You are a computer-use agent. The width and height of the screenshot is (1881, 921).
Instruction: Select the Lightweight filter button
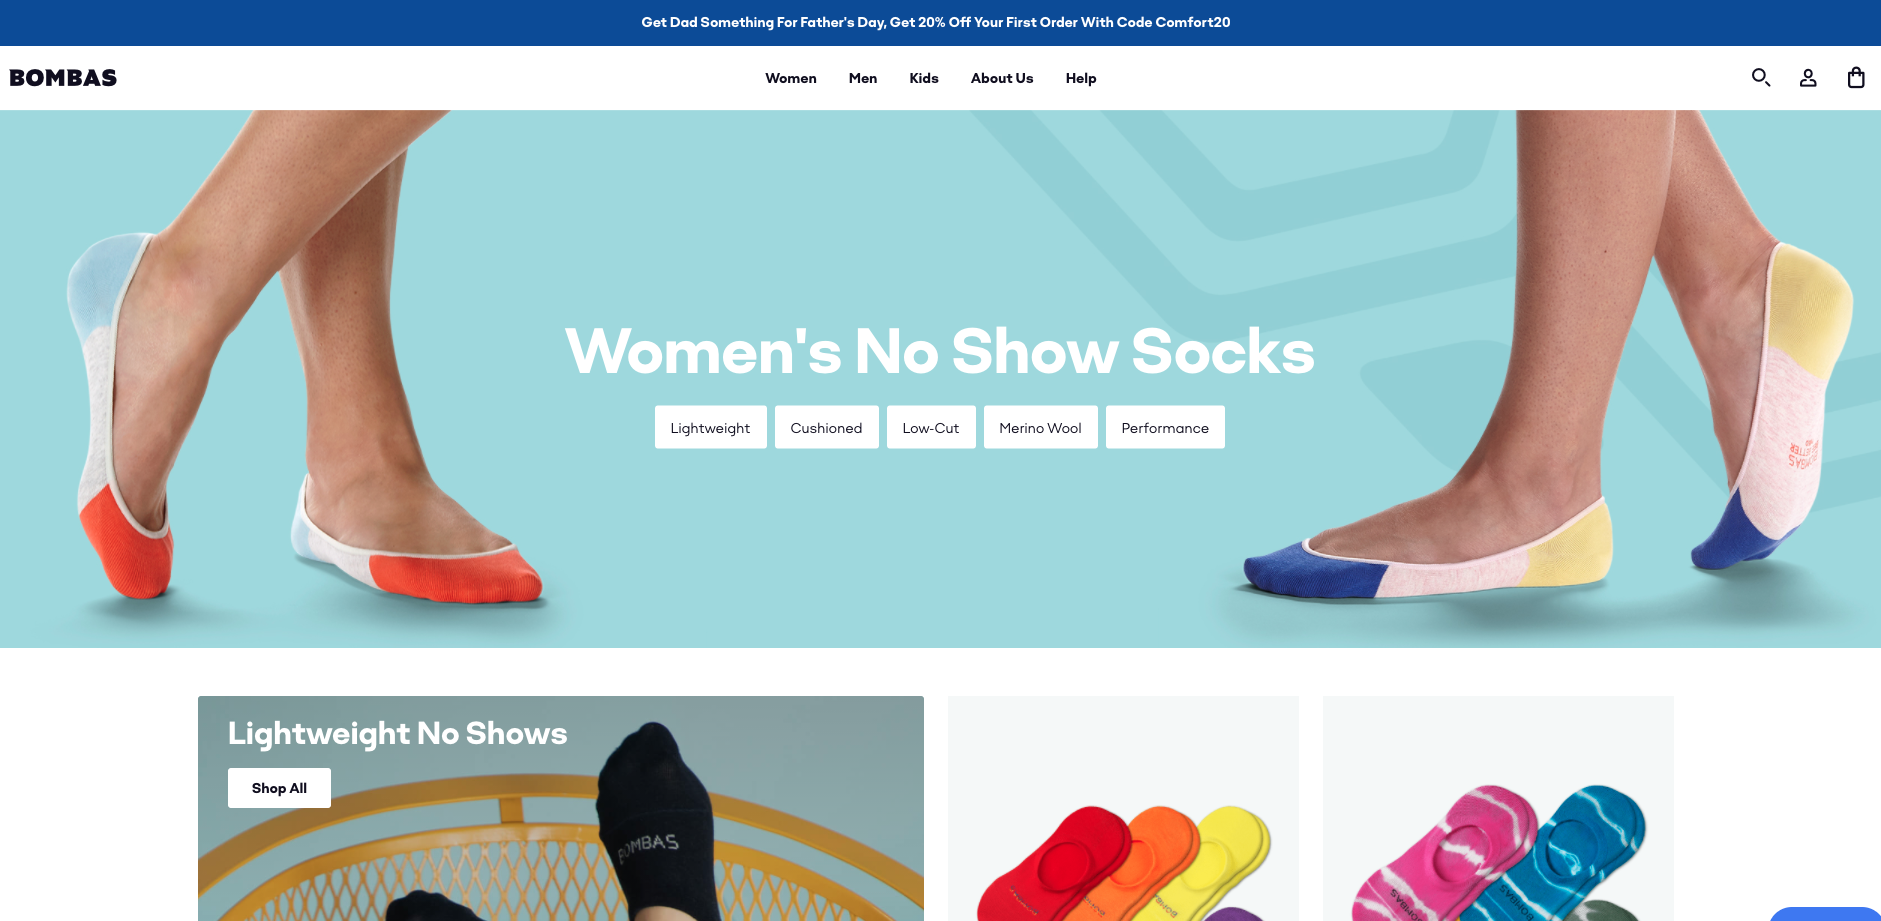pos(710,427)
